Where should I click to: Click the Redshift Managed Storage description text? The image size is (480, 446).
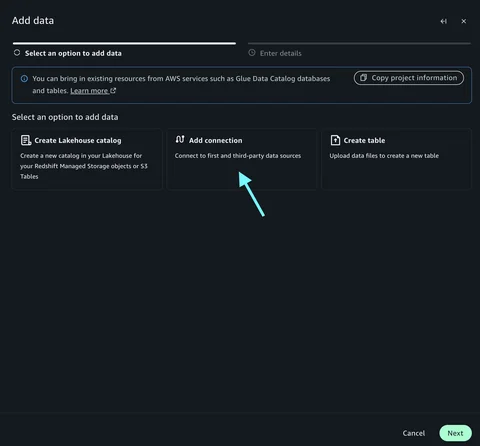[84, 166]
